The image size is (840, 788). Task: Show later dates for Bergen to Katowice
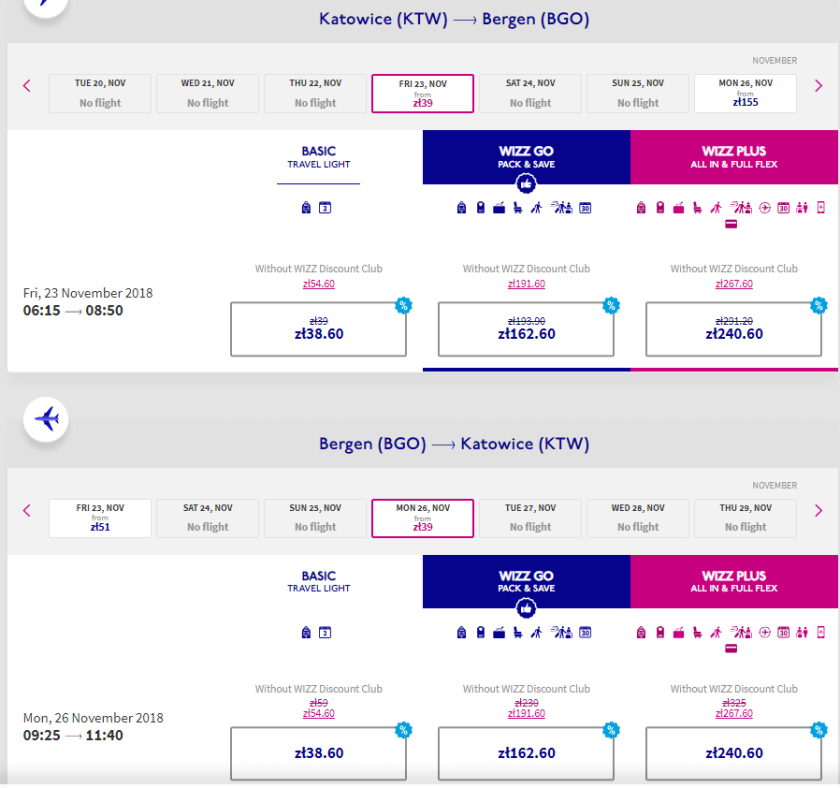819,511
